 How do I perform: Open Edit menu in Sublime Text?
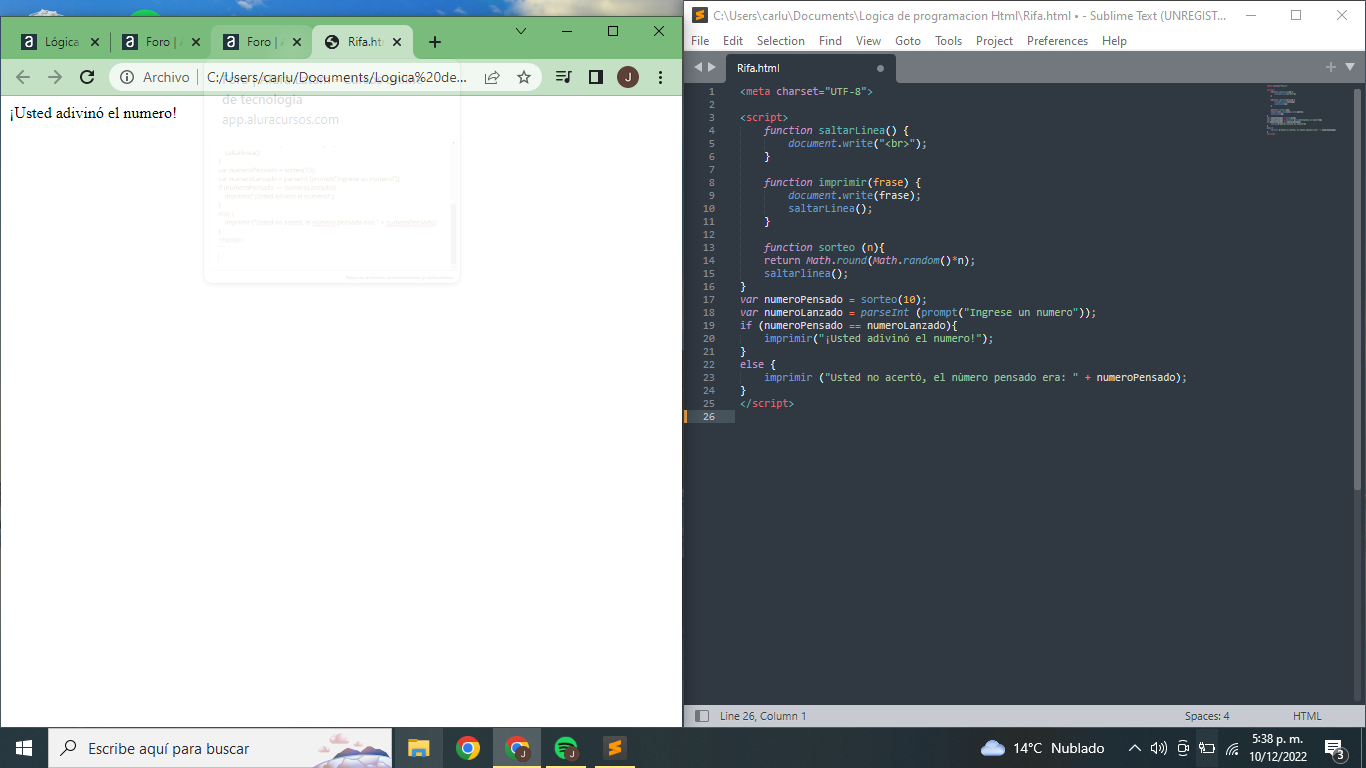[x=733, y=41]
